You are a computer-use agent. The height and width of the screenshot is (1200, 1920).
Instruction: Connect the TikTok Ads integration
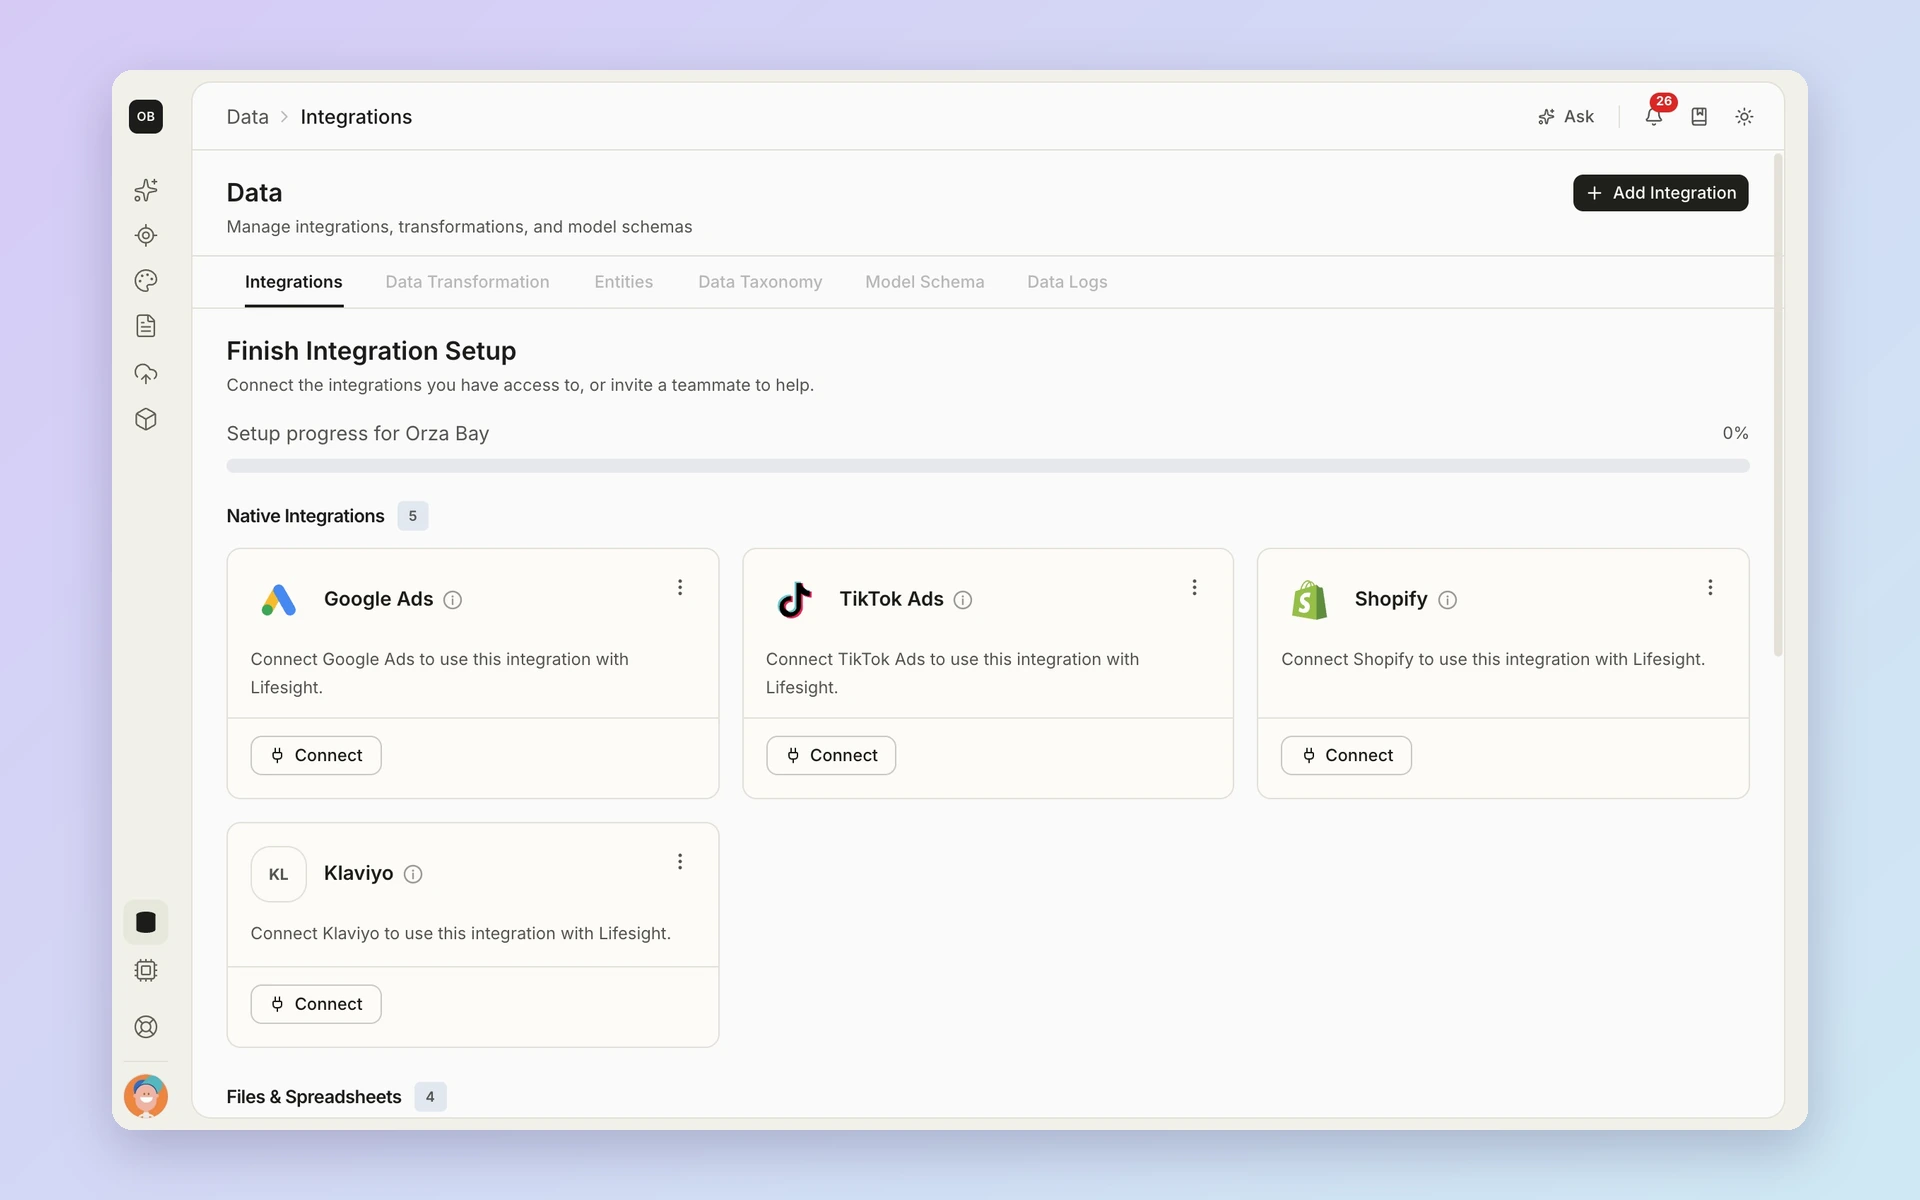(x=831, y=755)
